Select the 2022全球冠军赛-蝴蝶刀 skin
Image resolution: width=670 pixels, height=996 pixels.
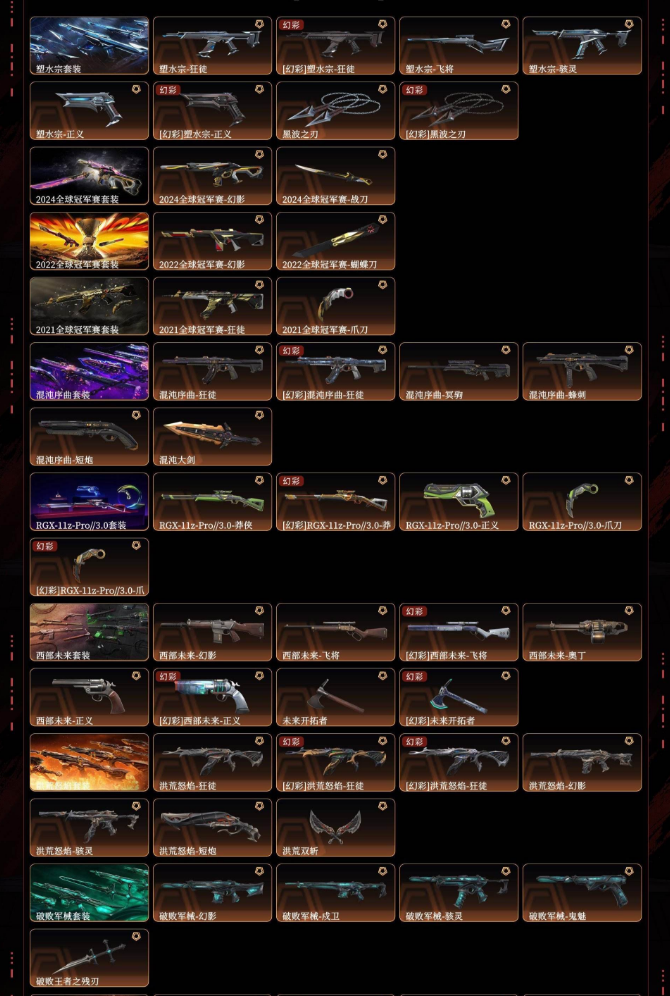click(x=335, y=241)
